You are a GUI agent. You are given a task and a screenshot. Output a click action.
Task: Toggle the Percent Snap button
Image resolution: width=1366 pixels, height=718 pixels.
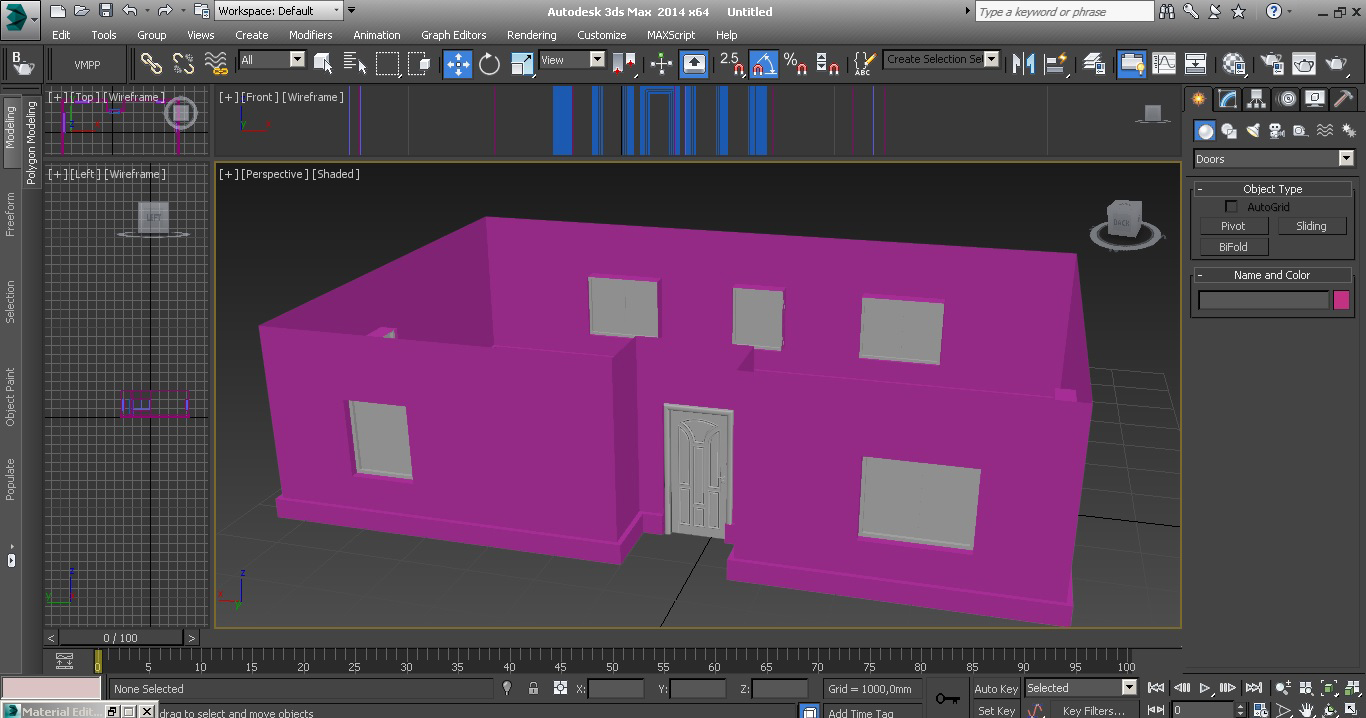795,64
